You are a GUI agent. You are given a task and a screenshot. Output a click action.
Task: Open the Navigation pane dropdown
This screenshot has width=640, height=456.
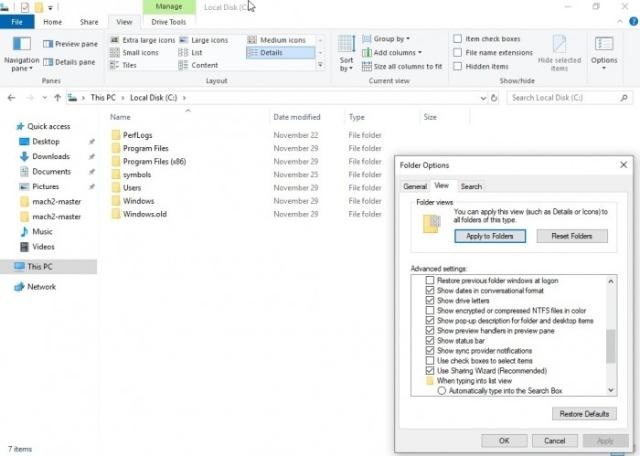click(22, 54)
